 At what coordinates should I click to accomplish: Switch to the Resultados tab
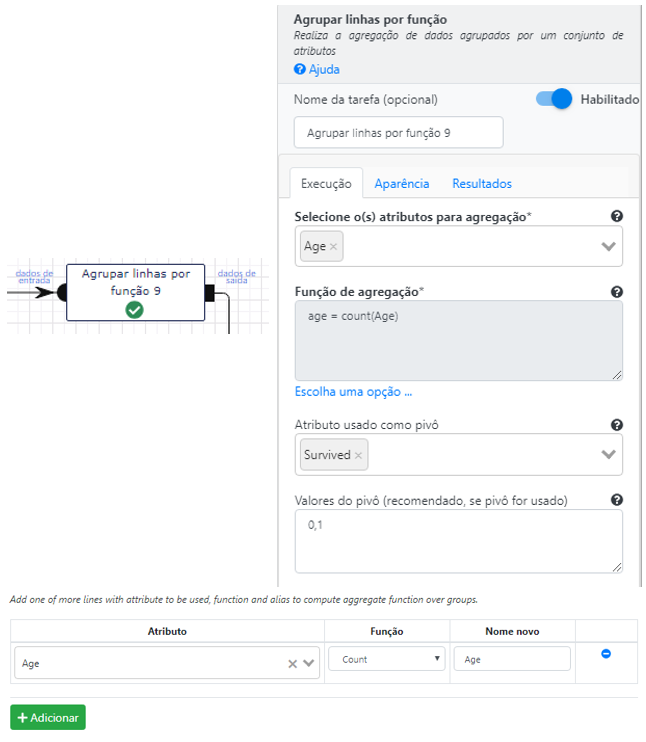click(x=482, y=184)
